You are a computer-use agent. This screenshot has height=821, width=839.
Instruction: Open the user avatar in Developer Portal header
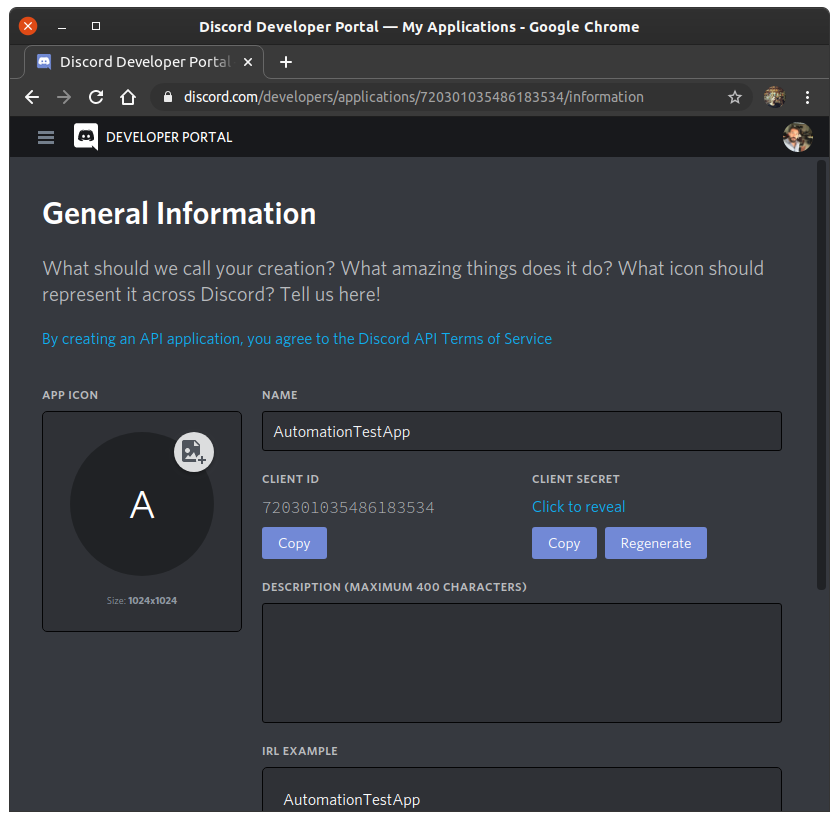click(797, 137)
